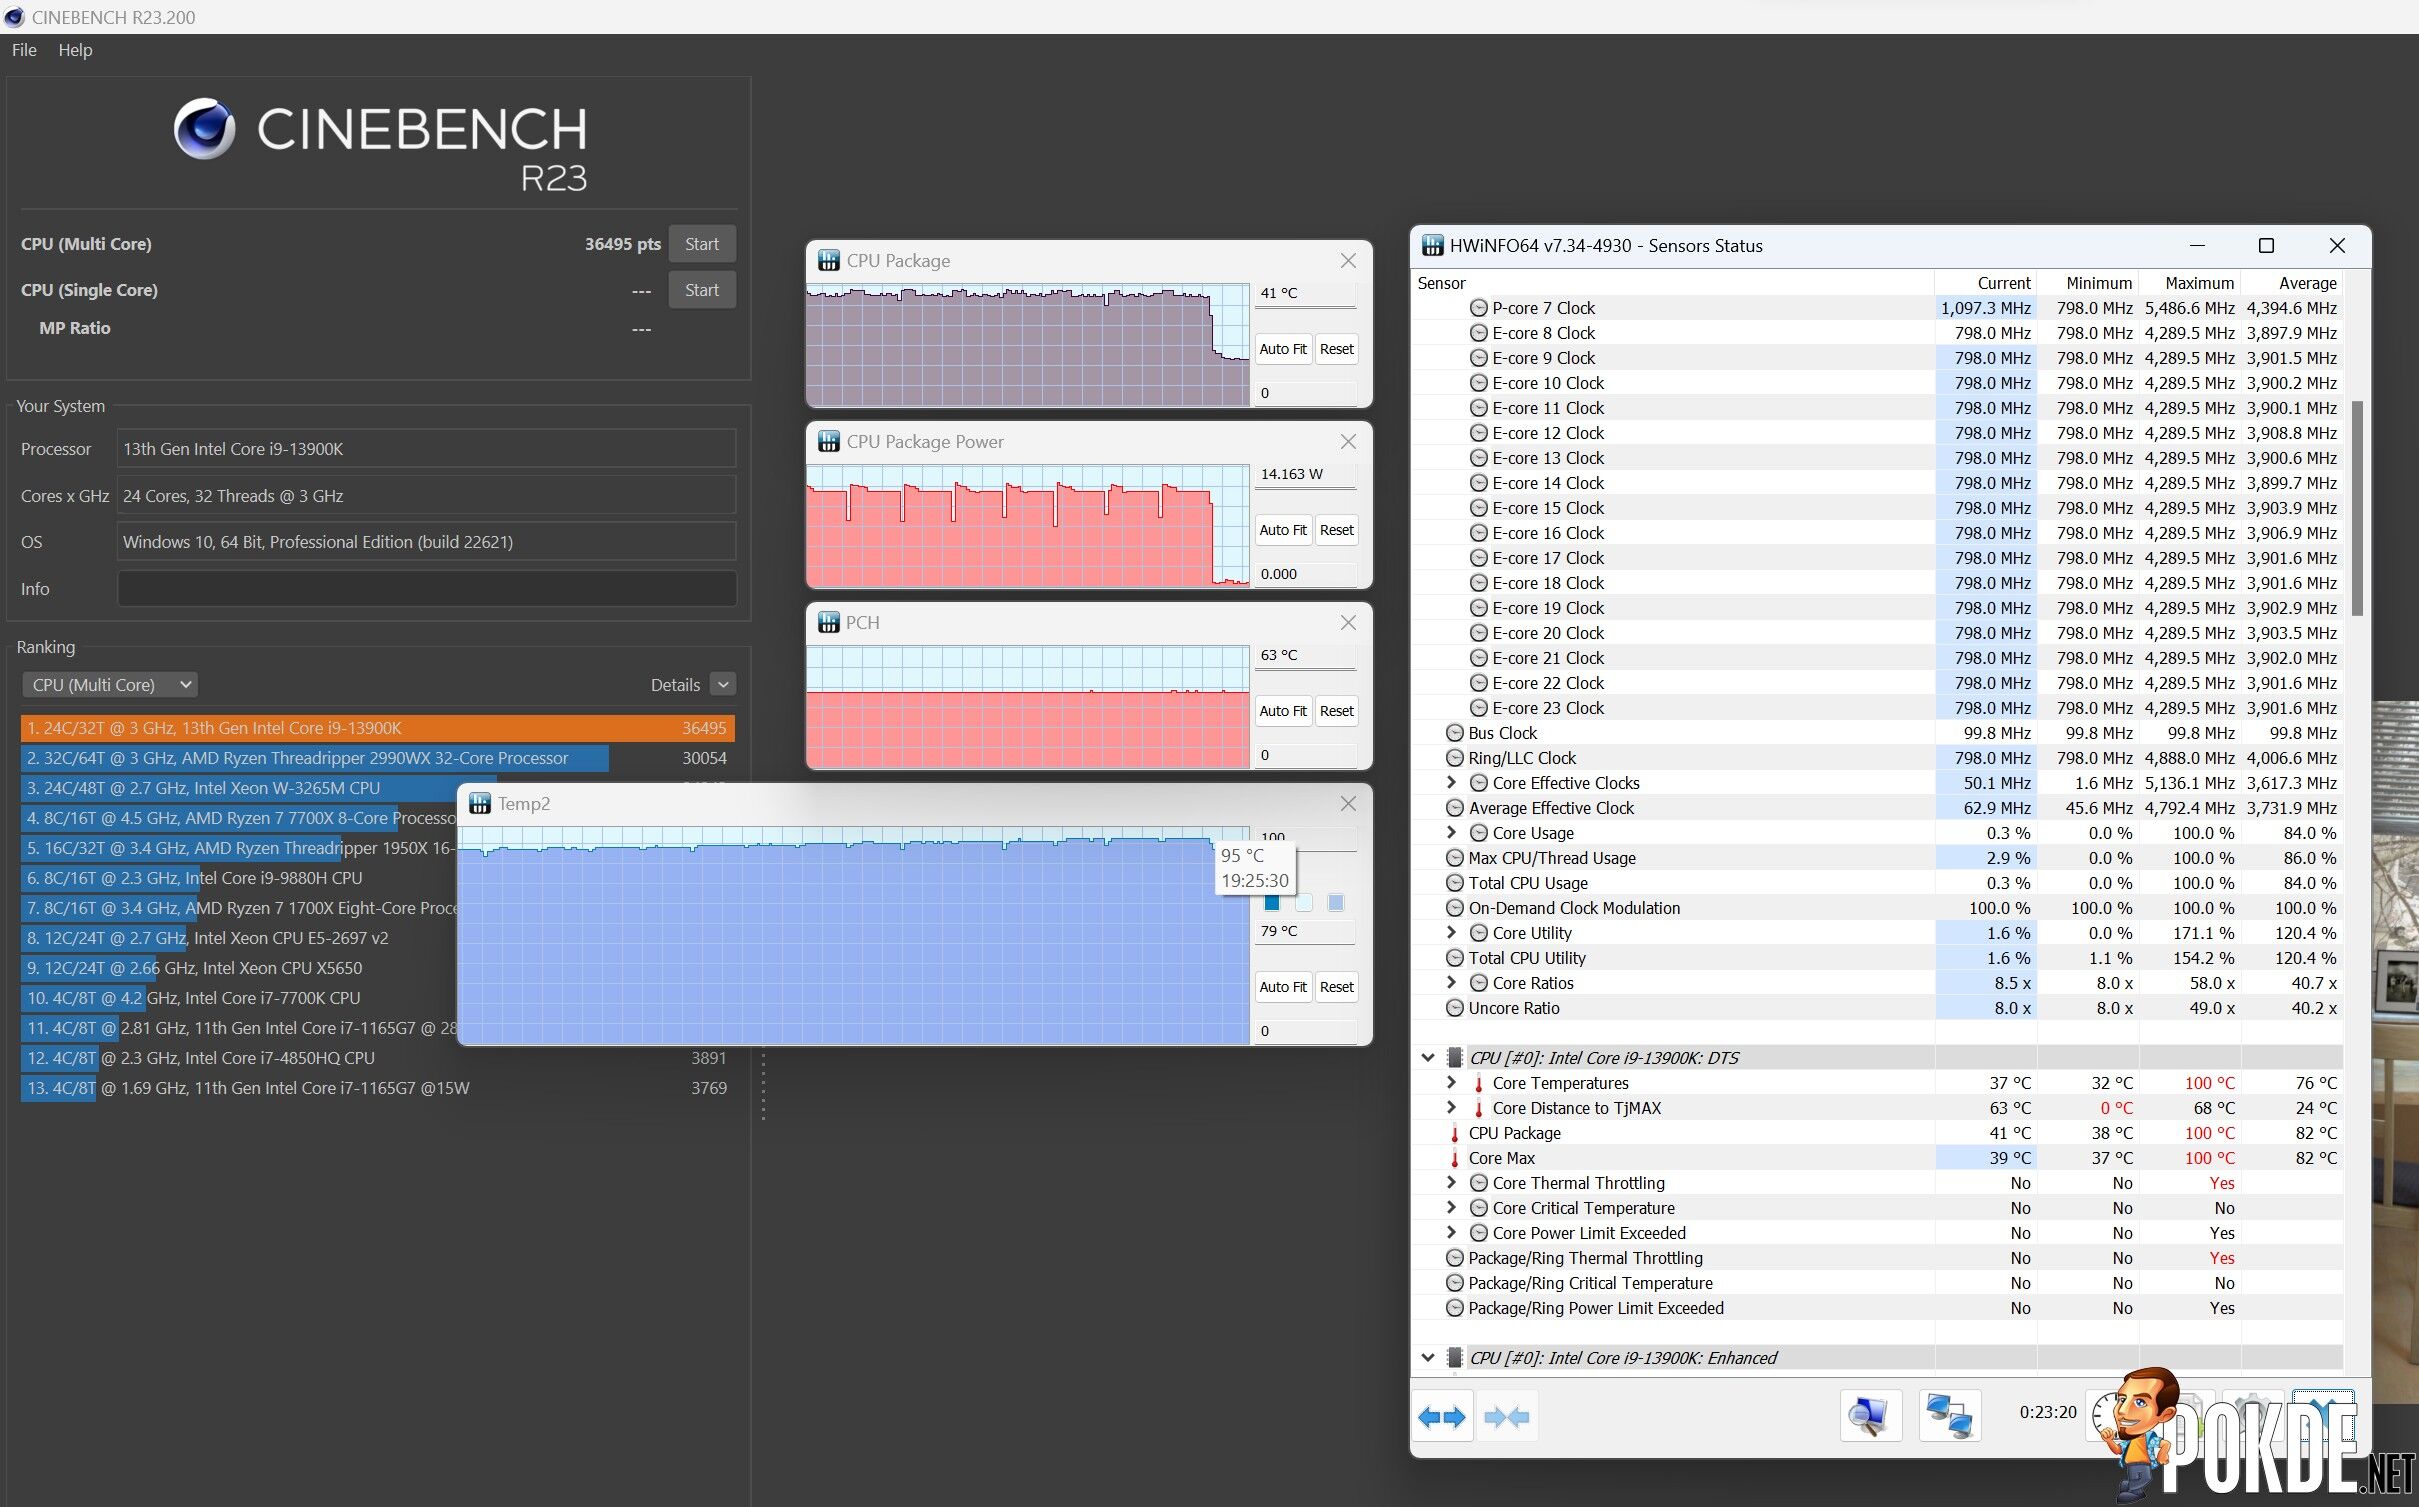The image size is (2419, 1507).
Task: Click Auto Fit in CPU Package graph
Action: [1283, 349]
